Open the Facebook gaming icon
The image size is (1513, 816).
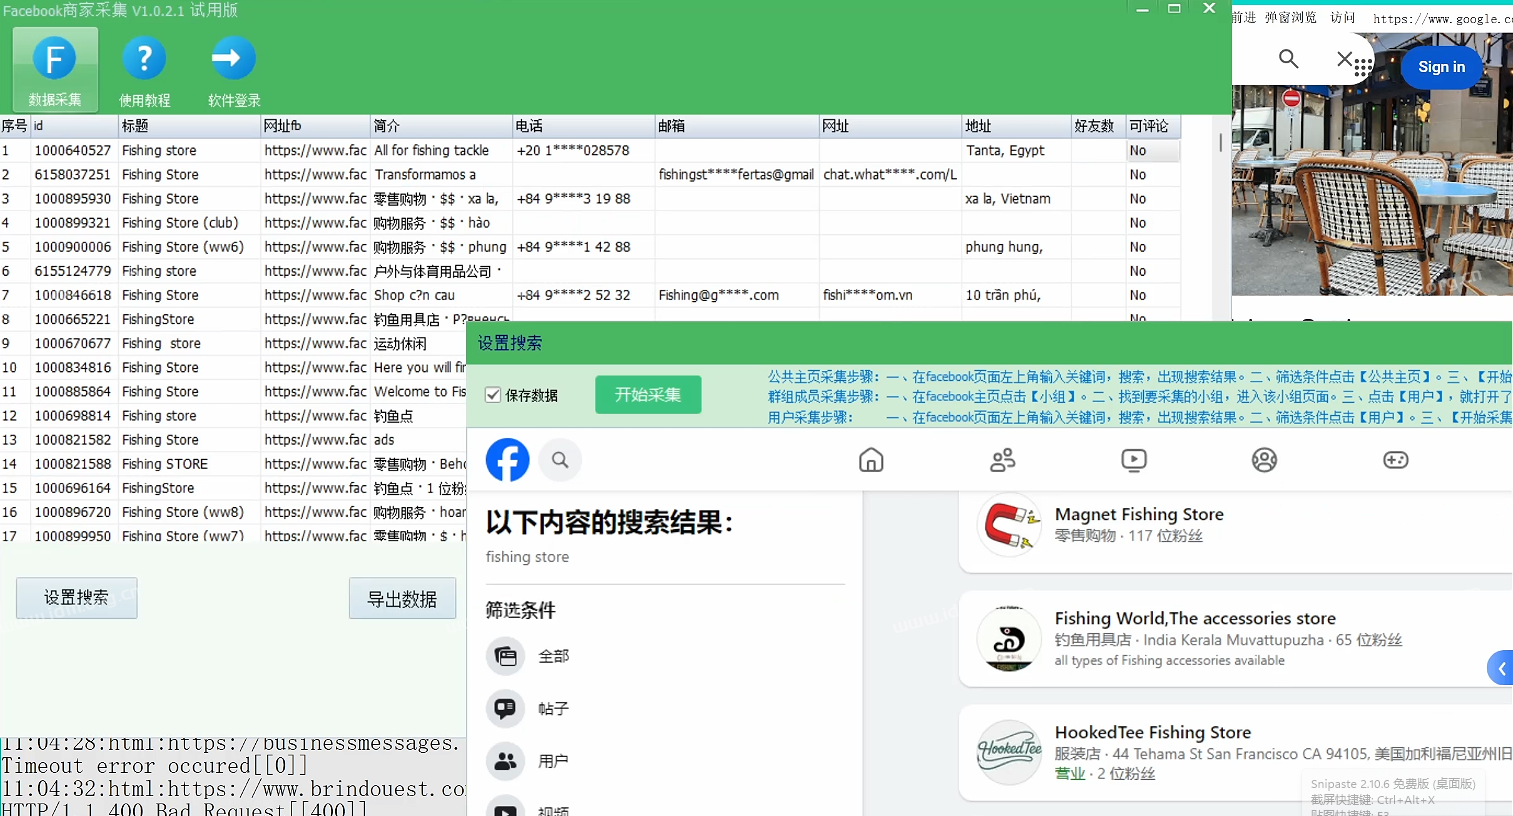pyautogui.click(x=1395, y=460)
